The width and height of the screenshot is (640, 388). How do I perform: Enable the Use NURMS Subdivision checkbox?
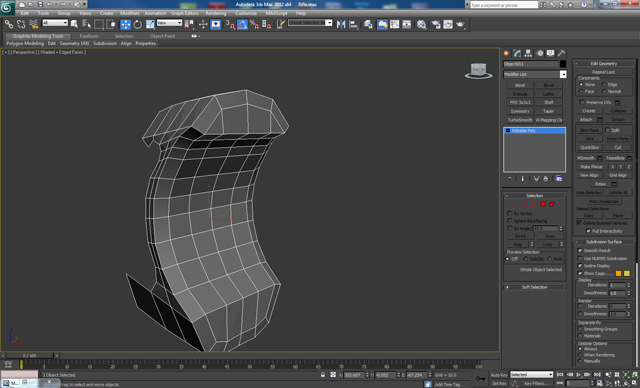click(580, 258)
